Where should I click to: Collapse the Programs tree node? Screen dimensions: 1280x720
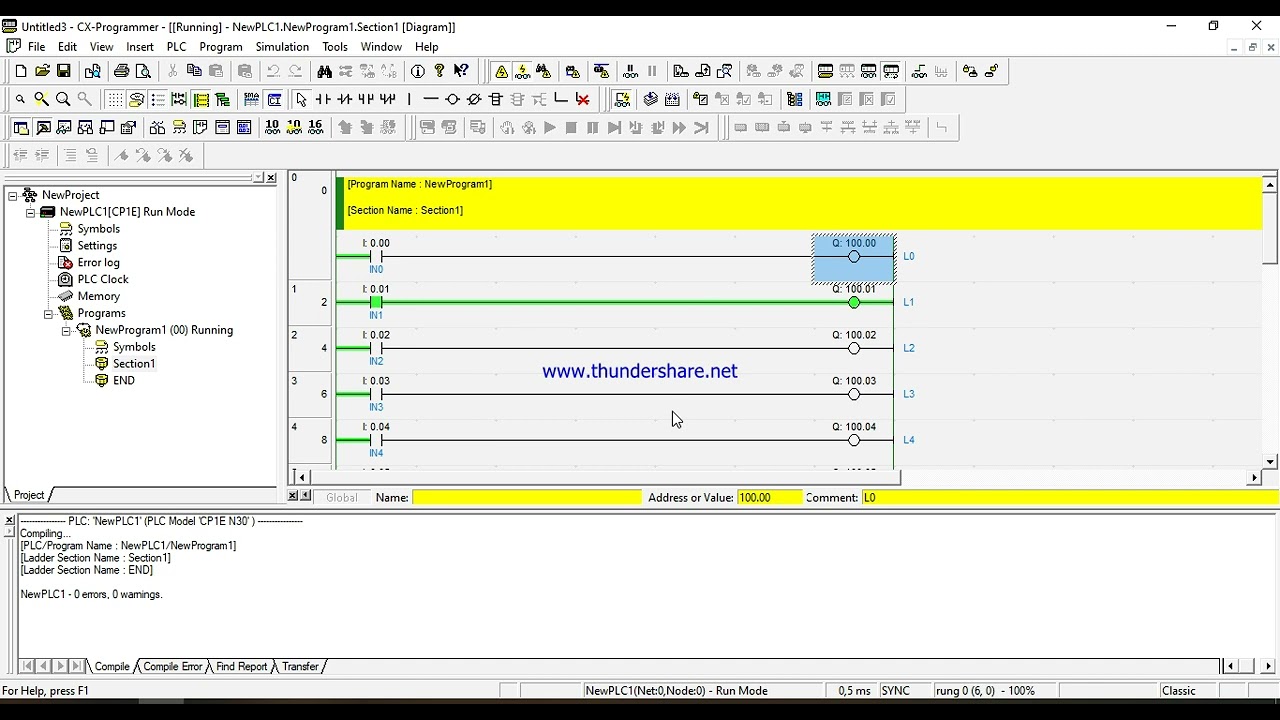(48, 313)
